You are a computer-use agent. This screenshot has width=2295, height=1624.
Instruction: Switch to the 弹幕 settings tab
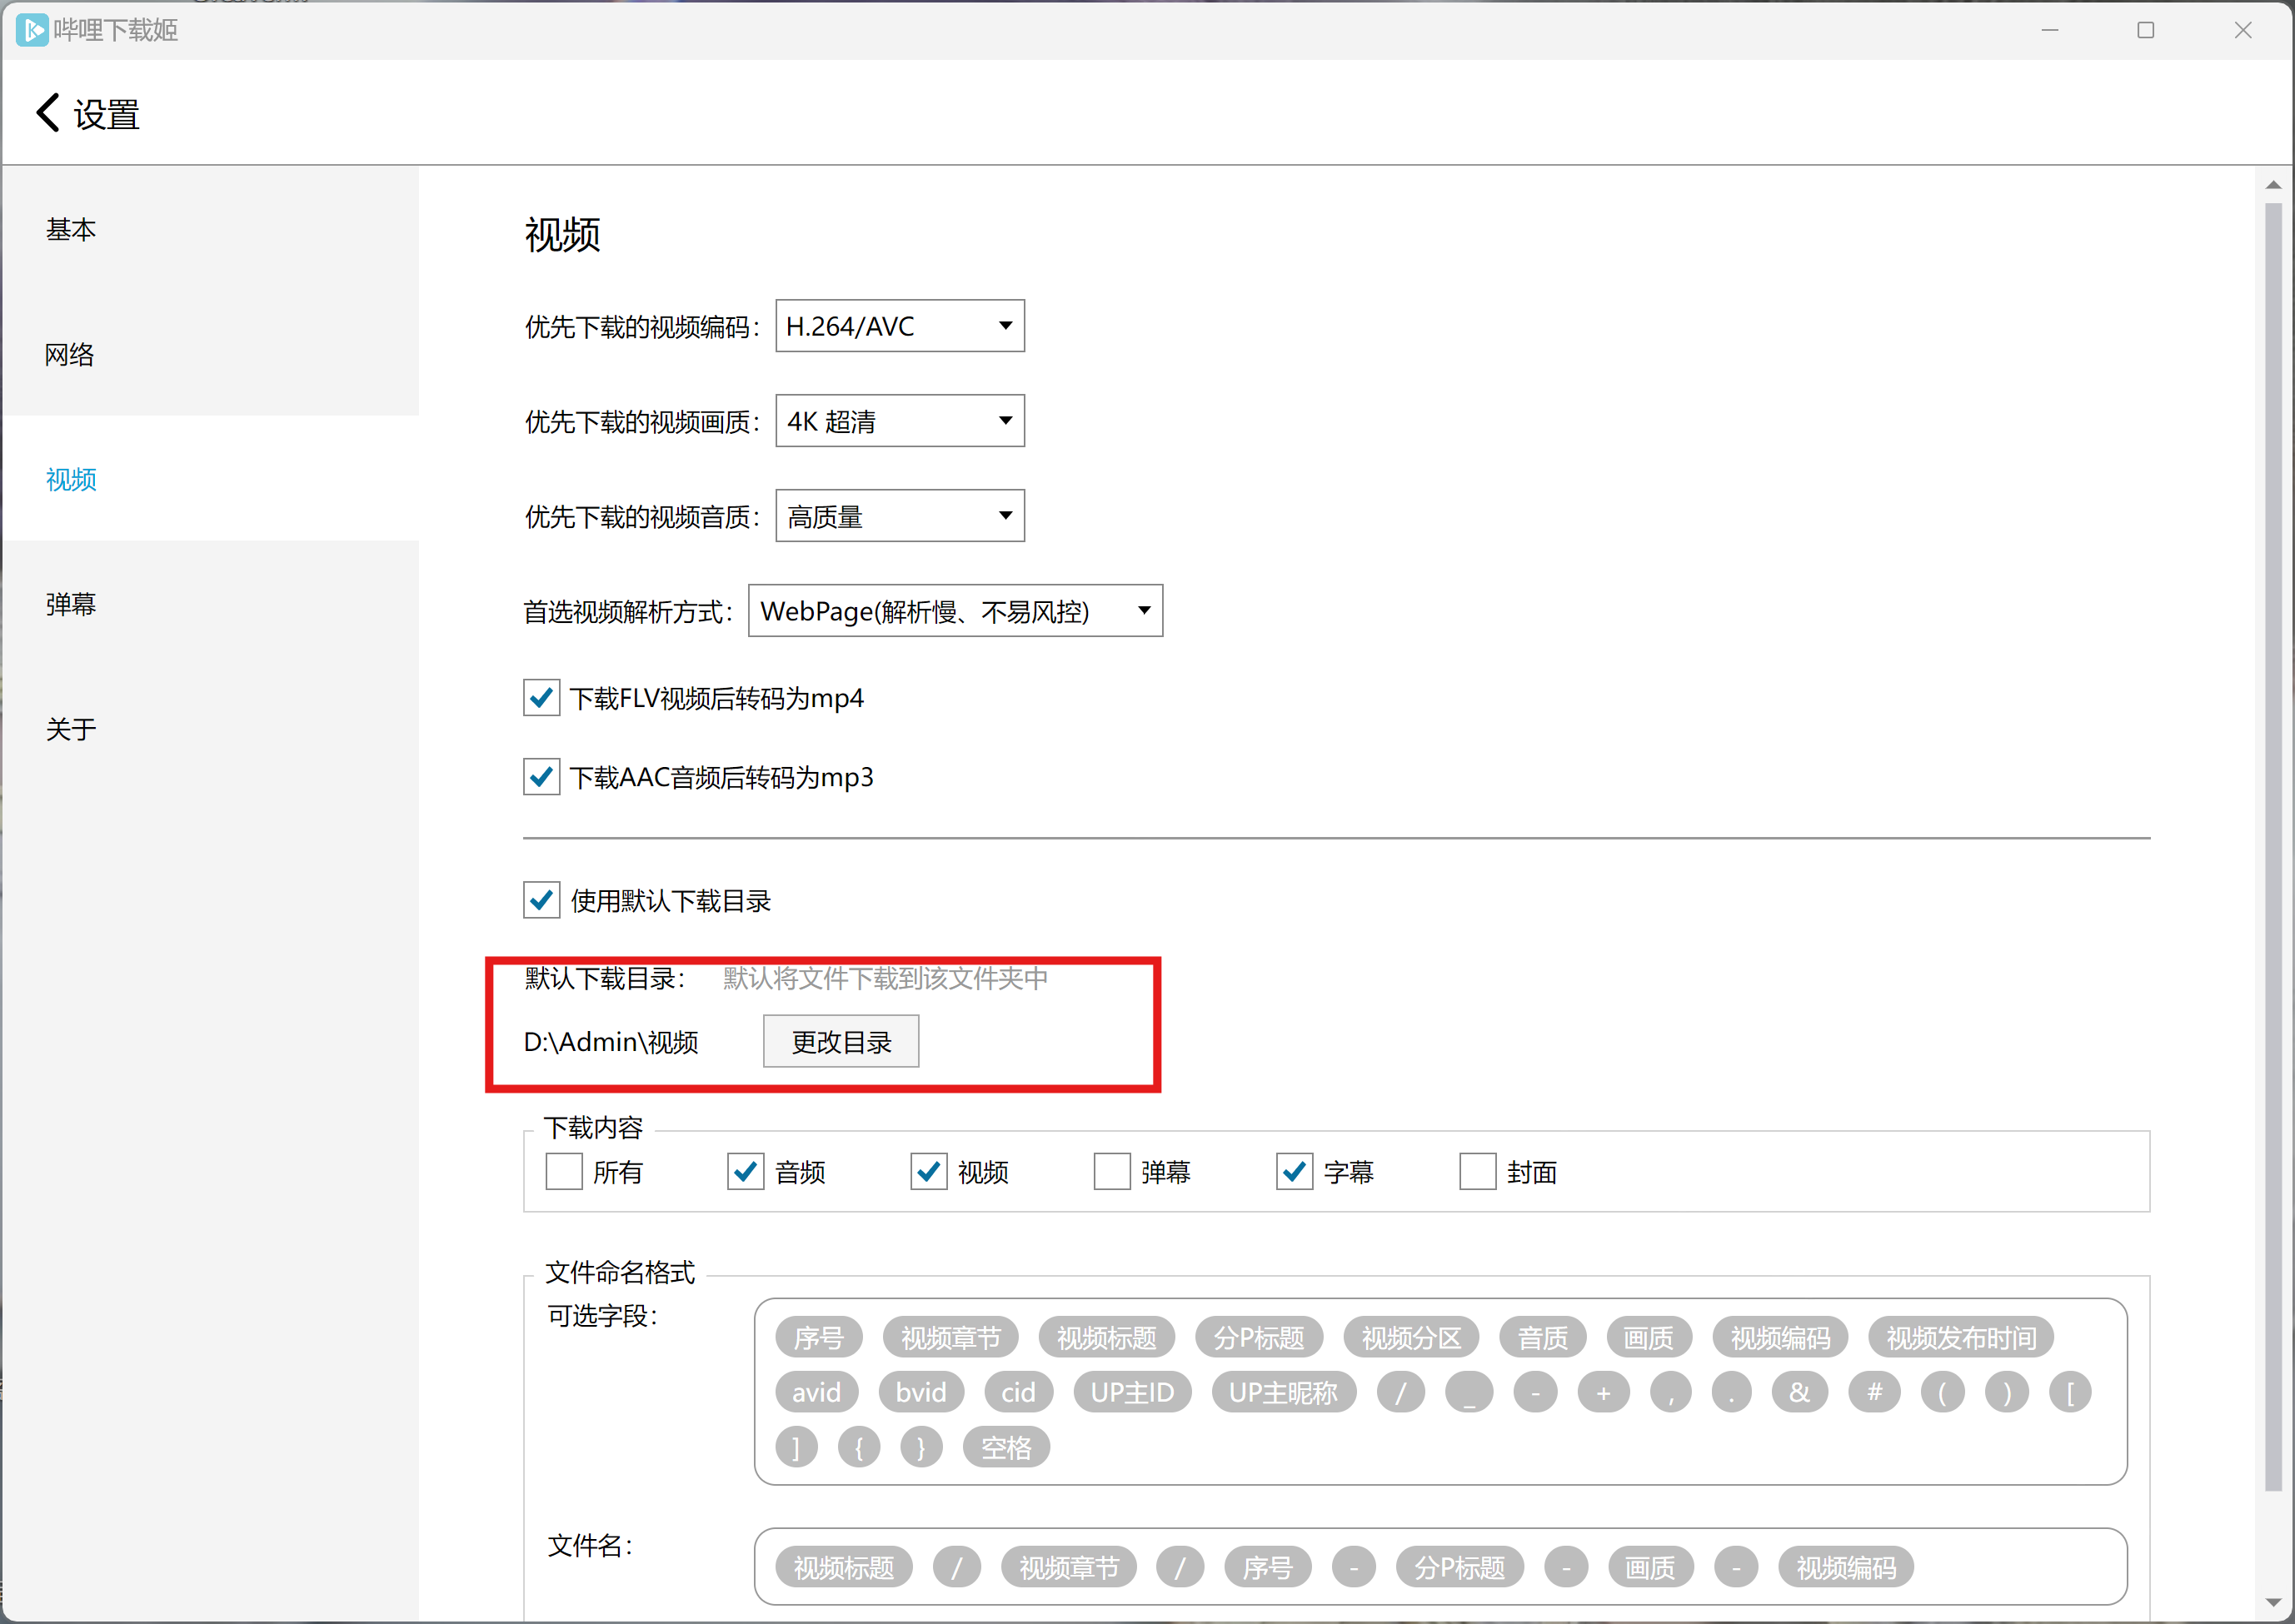pyautogui.click(x=70, y=604)
